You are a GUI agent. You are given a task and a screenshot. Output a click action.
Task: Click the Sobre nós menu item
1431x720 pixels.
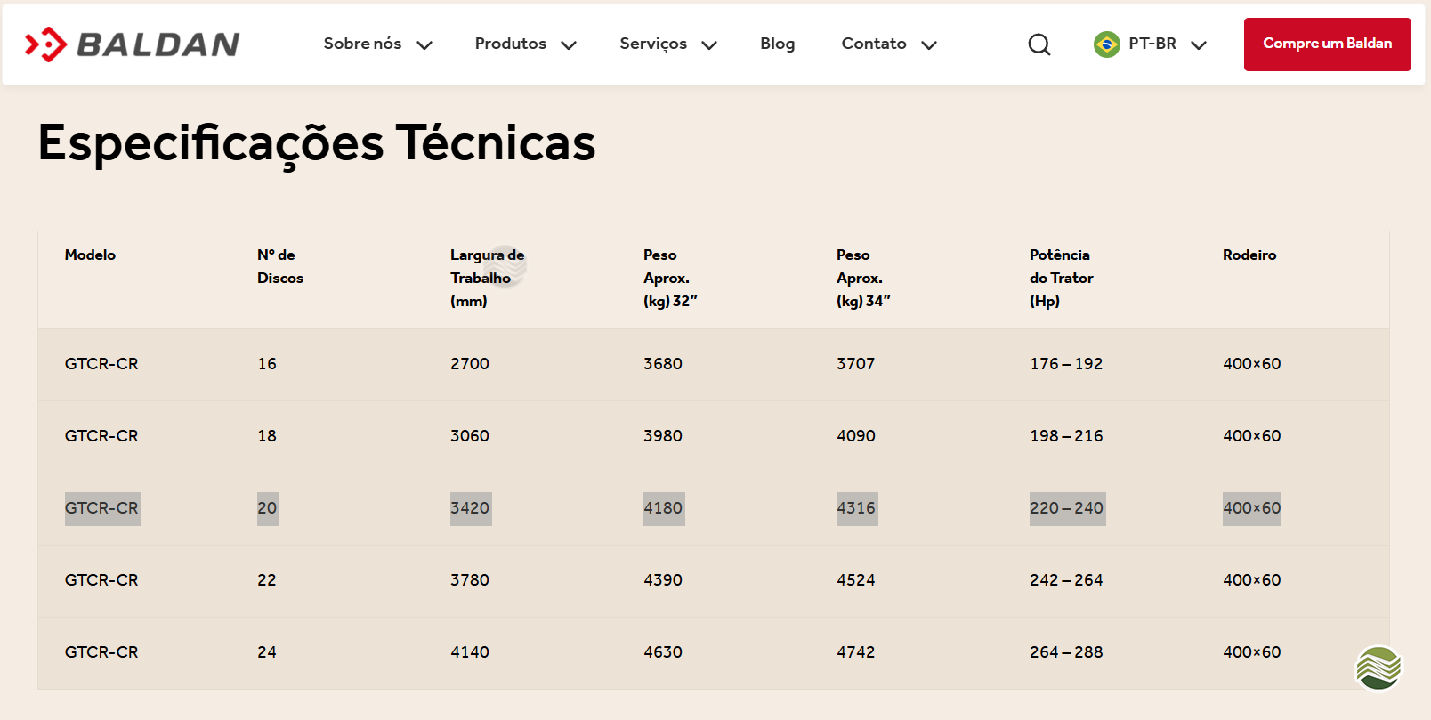click(x=362, y=44)
